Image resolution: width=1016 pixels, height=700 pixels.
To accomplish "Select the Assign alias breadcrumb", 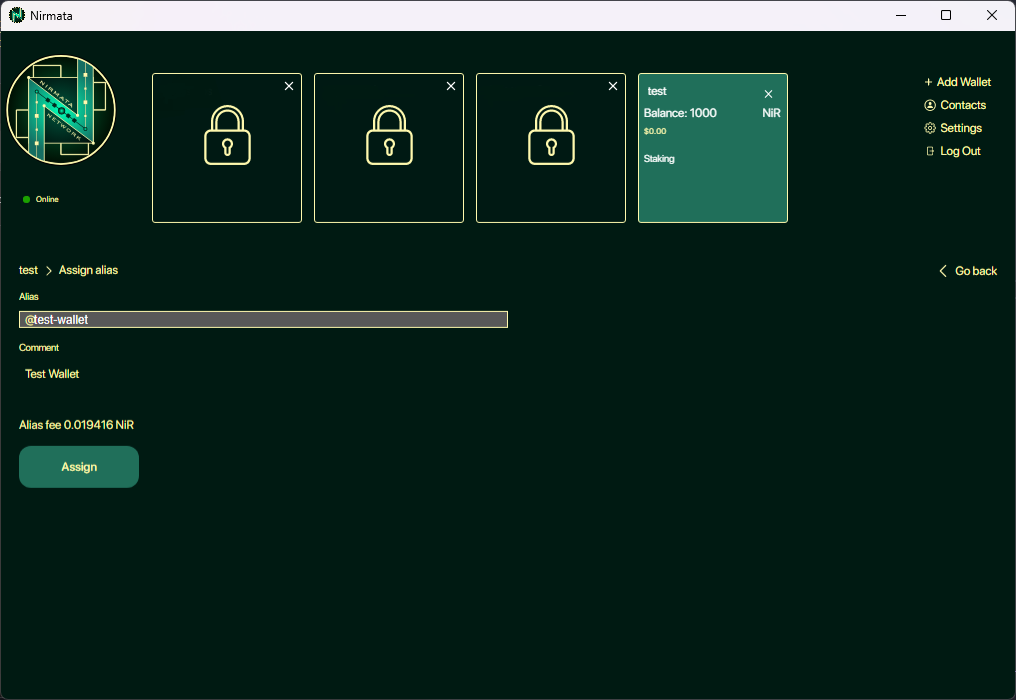I will click(x=88, y=270).
